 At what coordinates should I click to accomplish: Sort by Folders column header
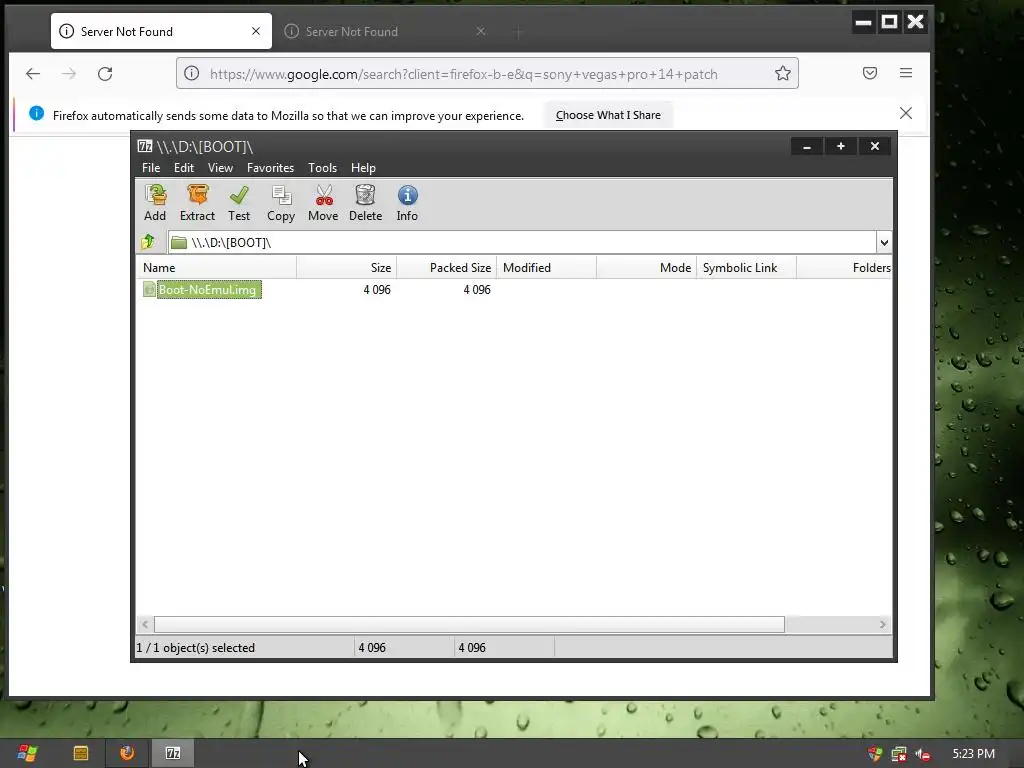pos(844,268)
